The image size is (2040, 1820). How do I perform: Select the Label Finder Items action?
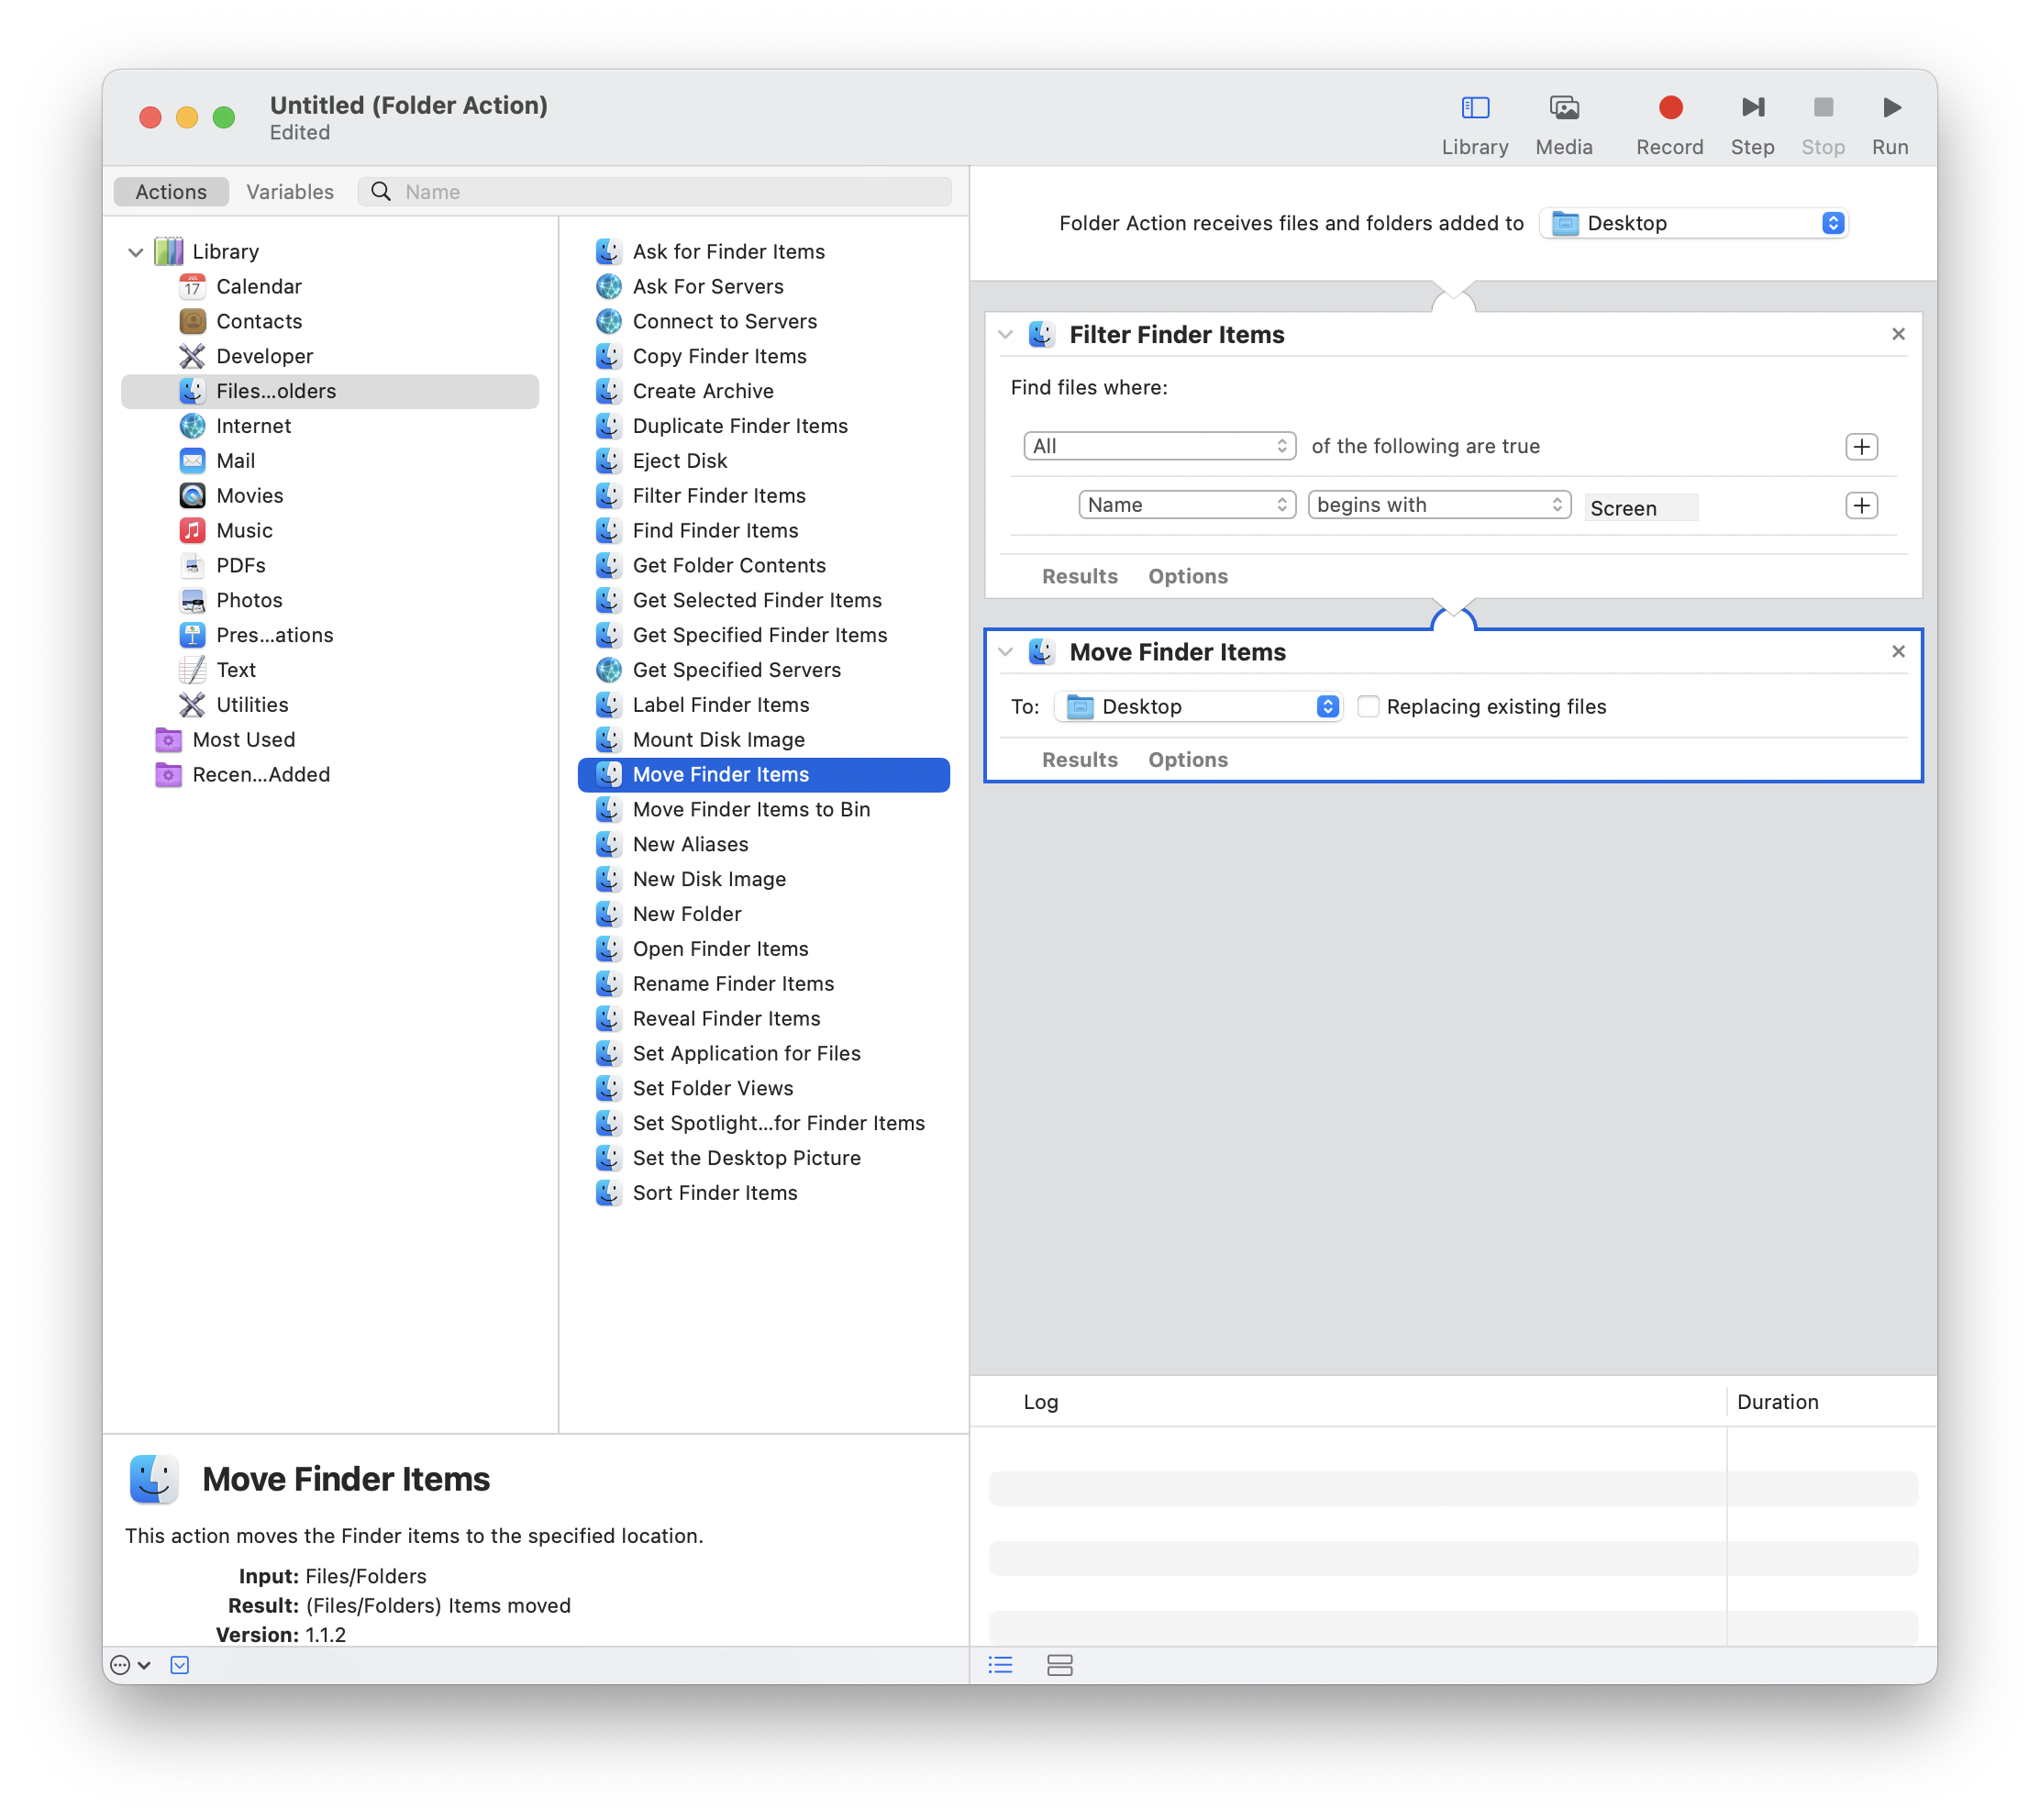(720, 705)
